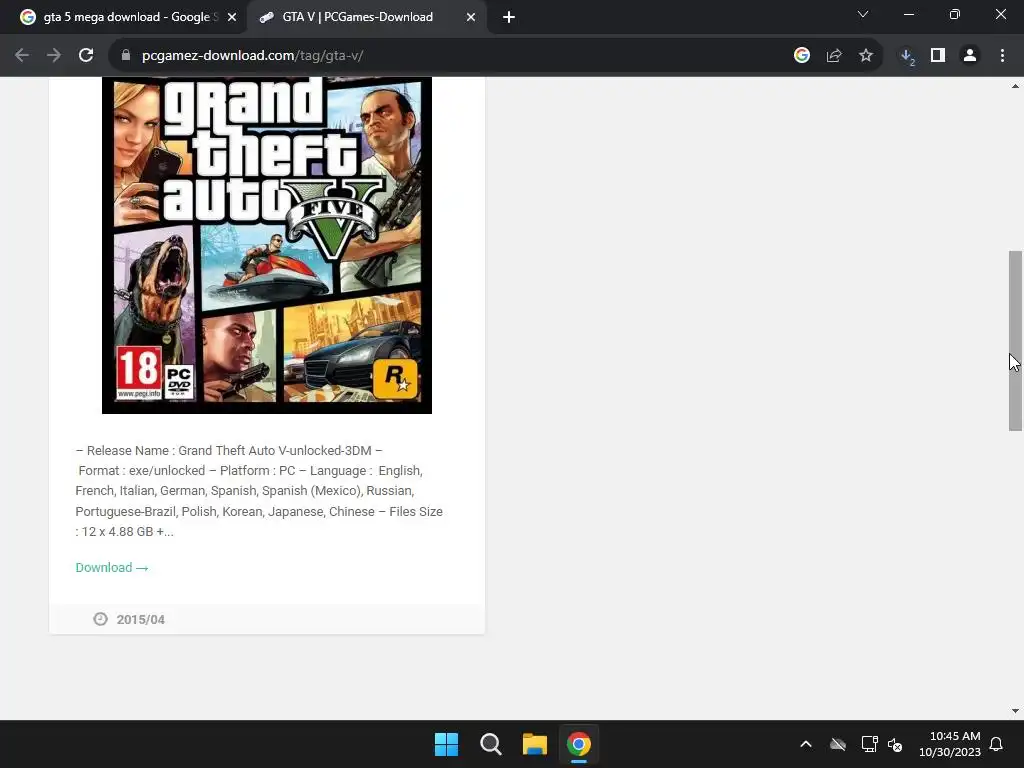Open a new browser tab
The height and width of the screenshot is (768, 1024).
509,17
